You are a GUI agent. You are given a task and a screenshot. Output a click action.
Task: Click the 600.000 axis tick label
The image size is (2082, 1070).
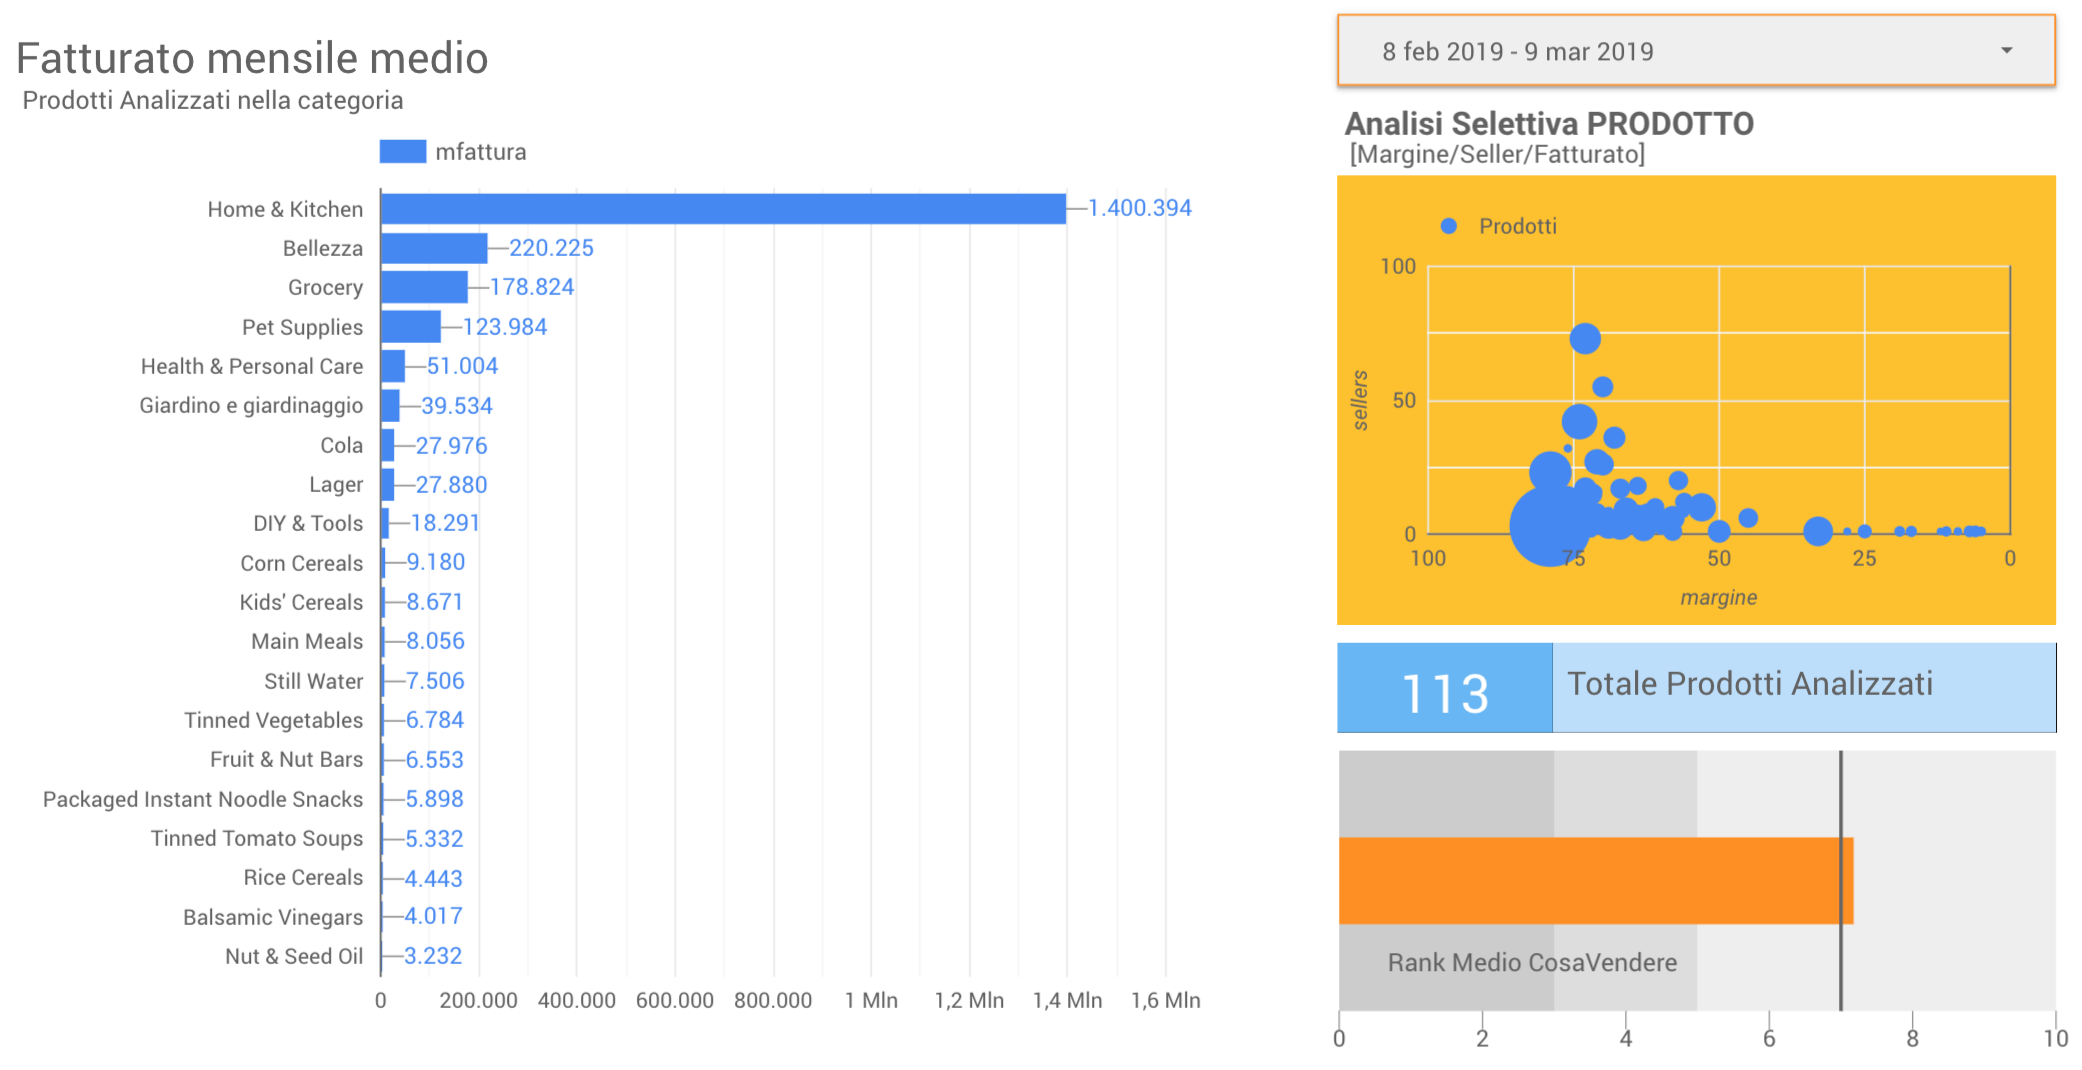(675, 1001)
